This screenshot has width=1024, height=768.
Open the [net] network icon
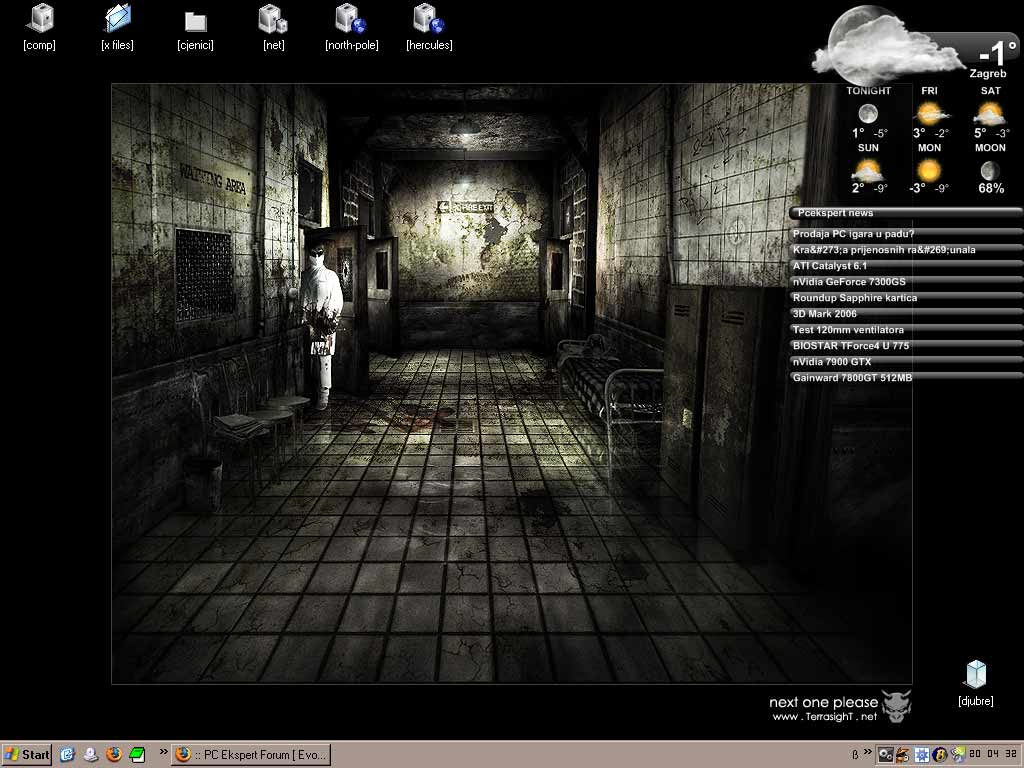click(x=273, y=18)
